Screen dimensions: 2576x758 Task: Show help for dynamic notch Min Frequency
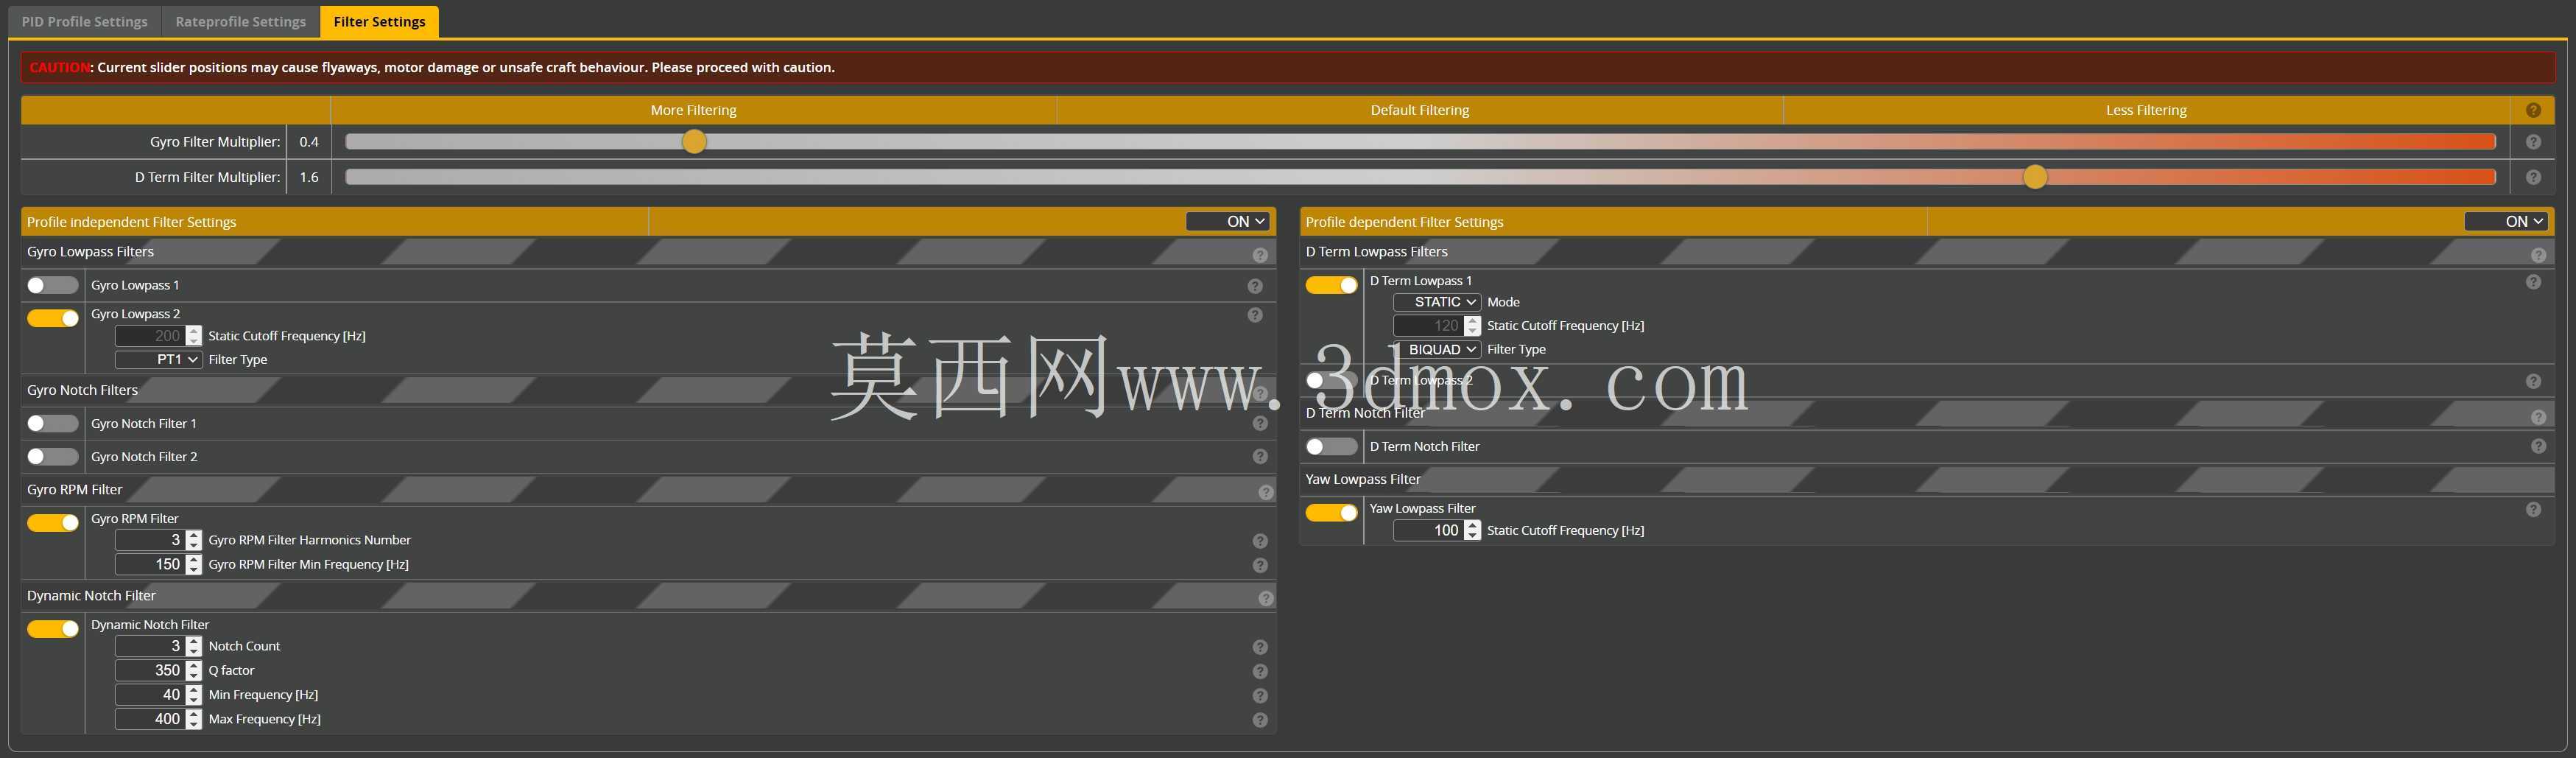click(1260, 695)
